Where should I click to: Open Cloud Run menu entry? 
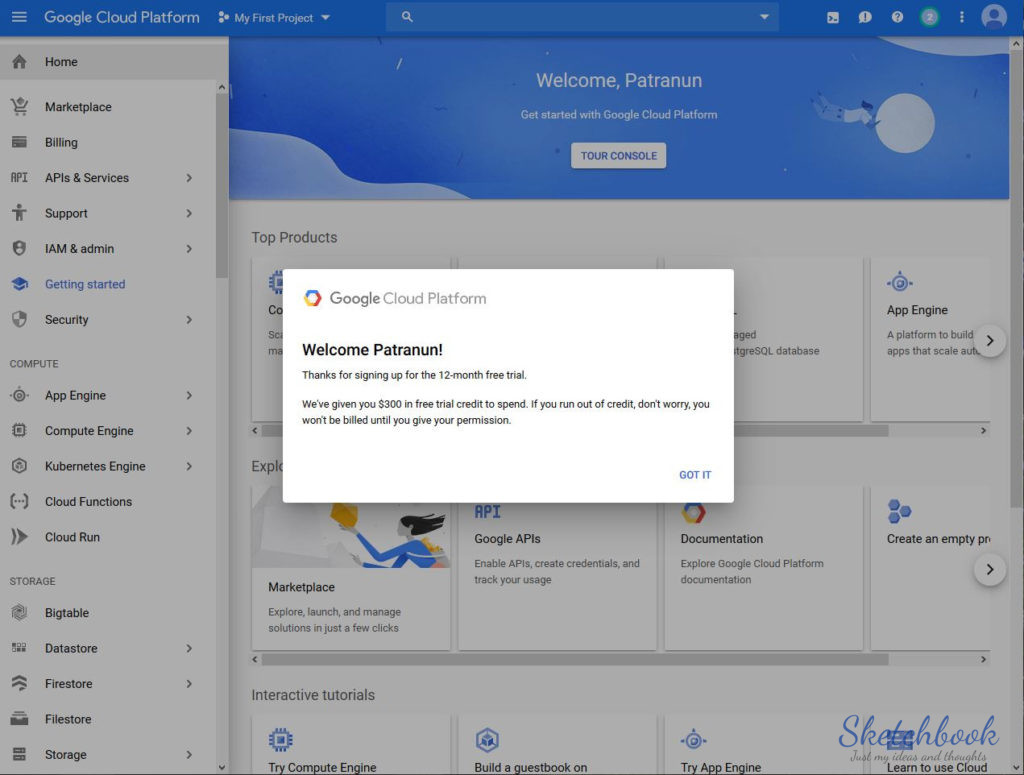coord(72,537)
